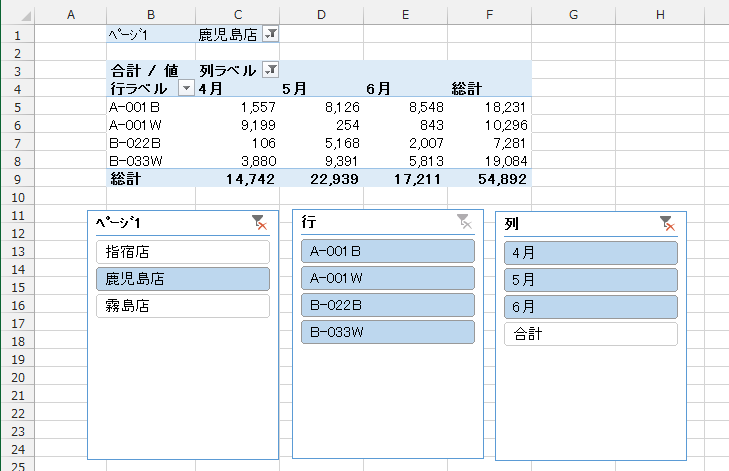729x471 pixels.
Task: Toggle 5月 in the 列 slicer
Action: click(x=591, y=279)
